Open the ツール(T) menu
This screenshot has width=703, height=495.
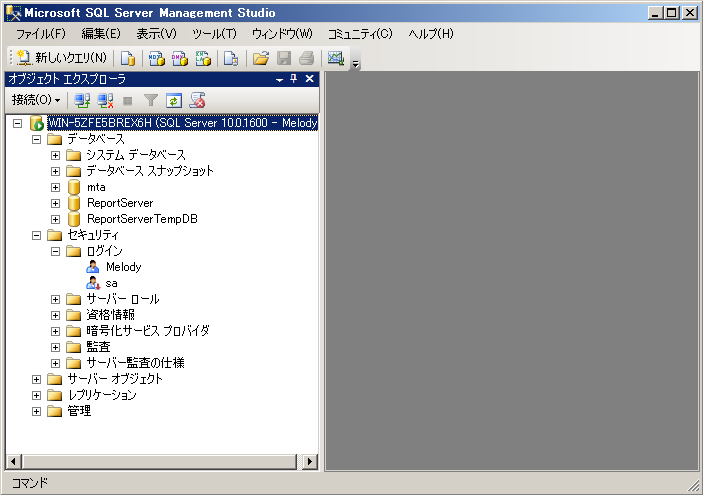tap(214, 34)
